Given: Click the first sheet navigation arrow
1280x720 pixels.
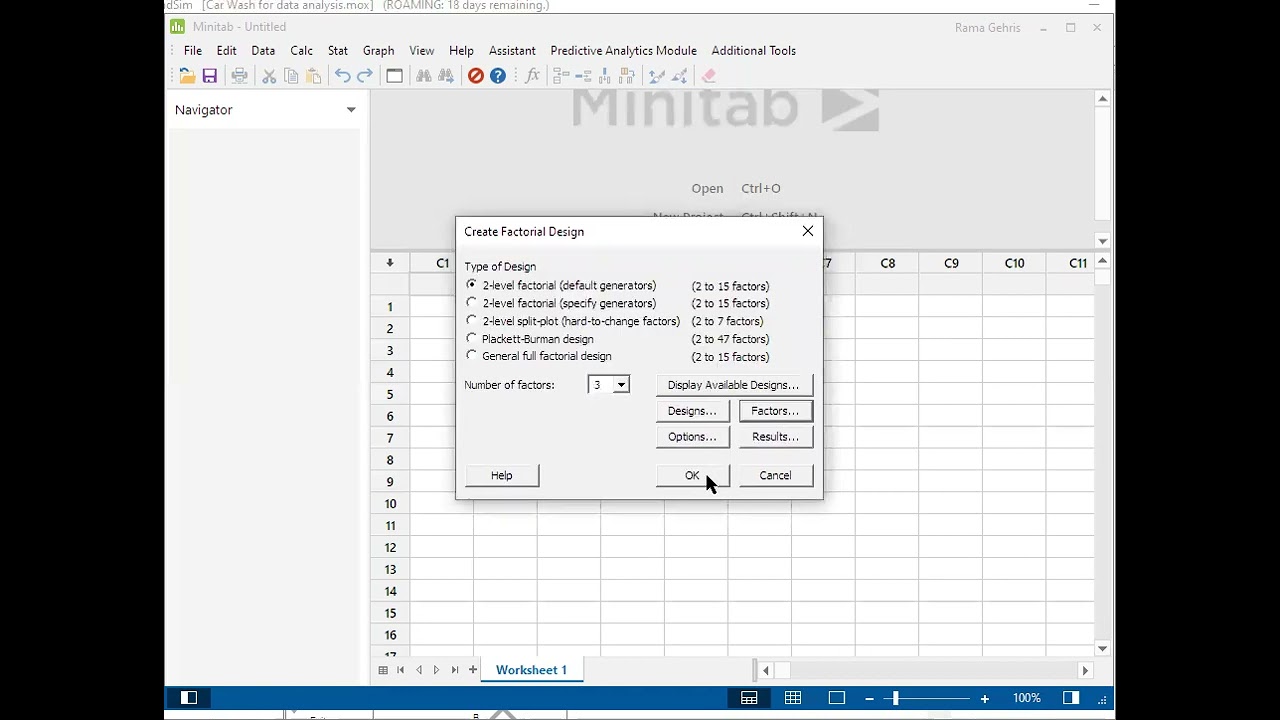Looking at the screenshot, I should (401, 670).
